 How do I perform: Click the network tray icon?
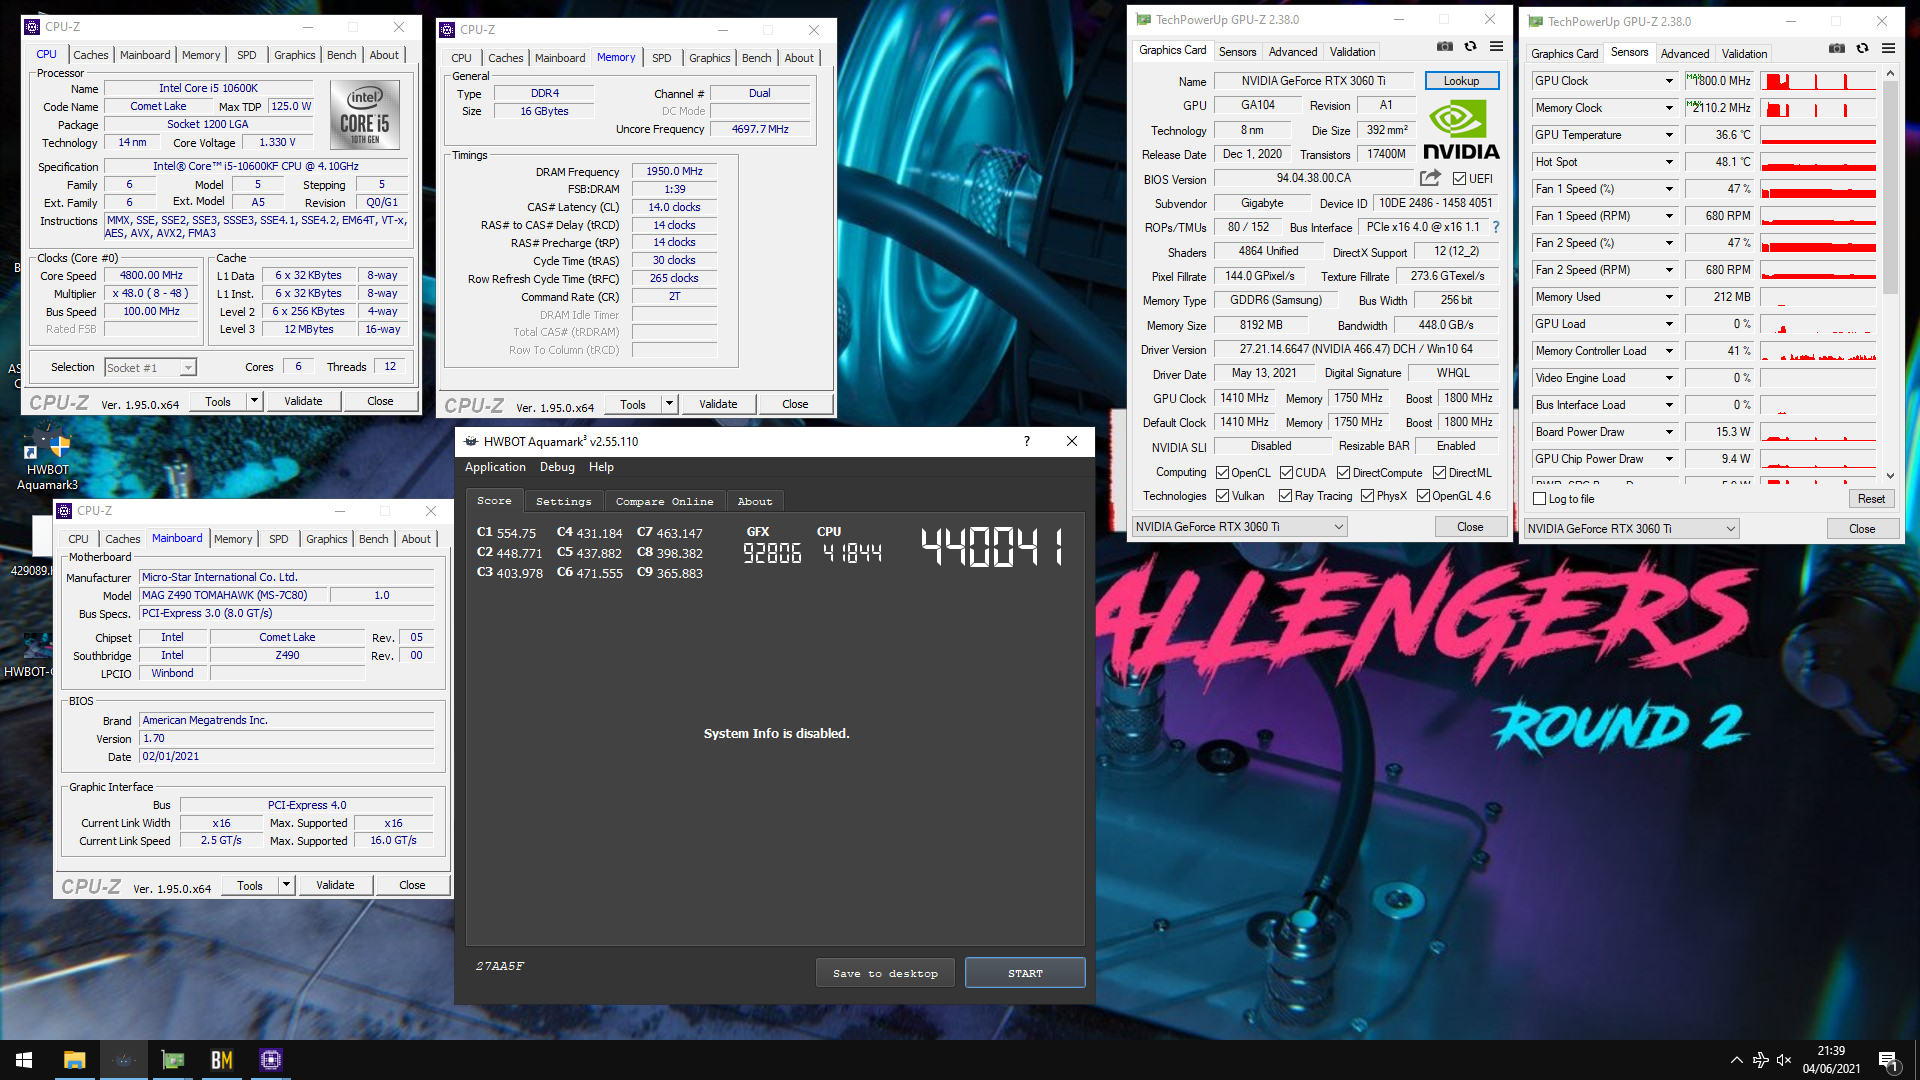coord(1761,1060)
